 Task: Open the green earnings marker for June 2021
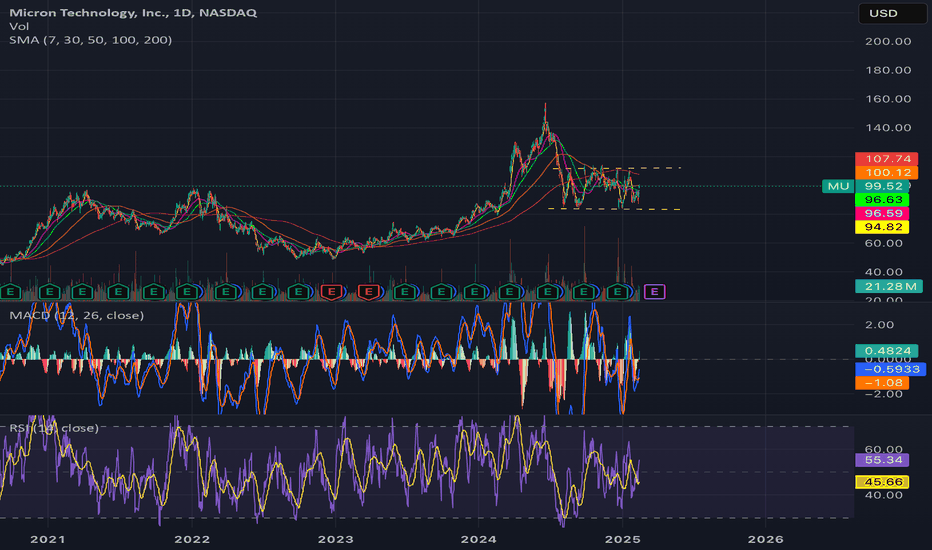(118, 291)
